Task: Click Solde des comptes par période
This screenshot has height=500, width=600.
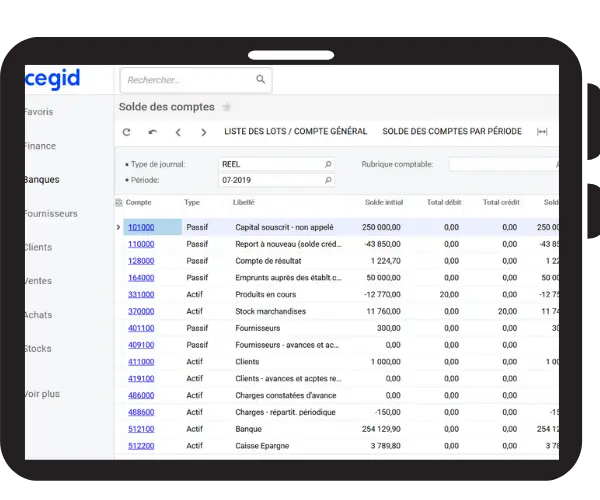Action: pyautogui.click(x=451, y=132)
